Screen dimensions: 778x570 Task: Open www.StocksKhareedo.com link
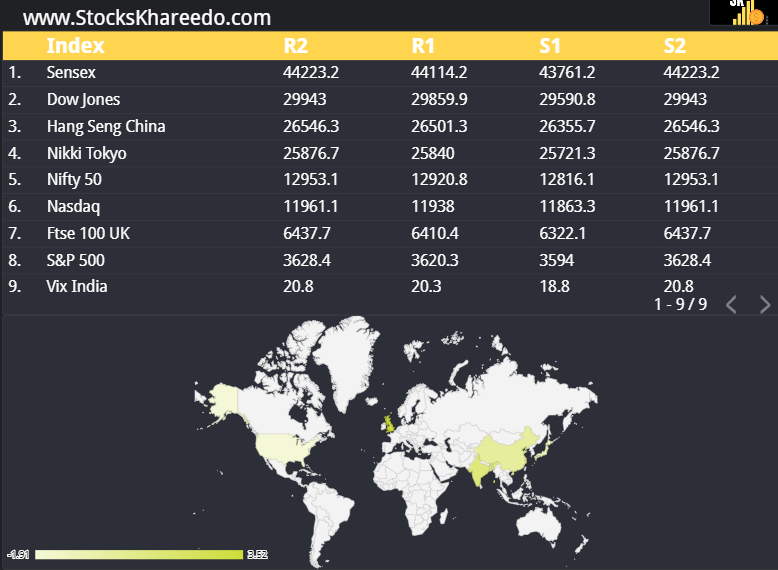(x=147, y=18)
